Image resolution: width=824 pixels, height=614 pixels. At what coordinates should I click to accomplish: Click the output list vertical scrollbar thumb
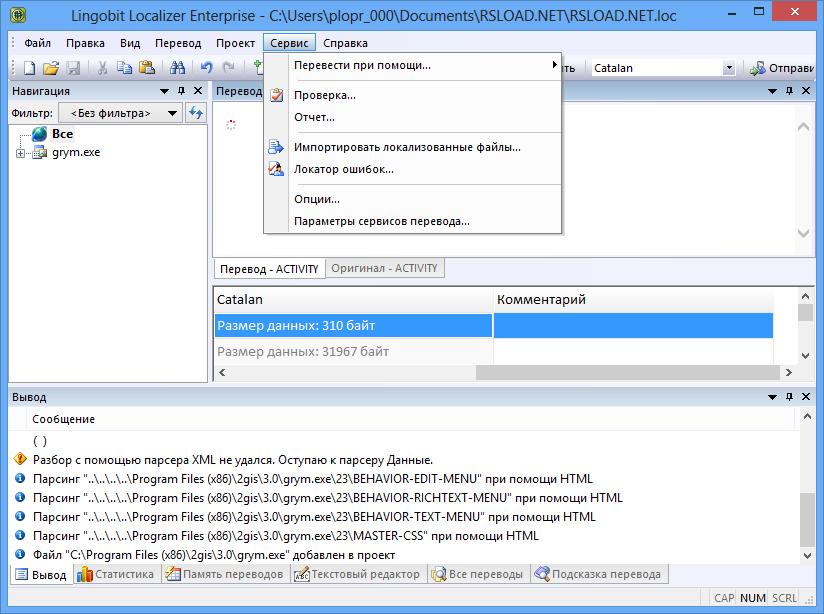807,519
